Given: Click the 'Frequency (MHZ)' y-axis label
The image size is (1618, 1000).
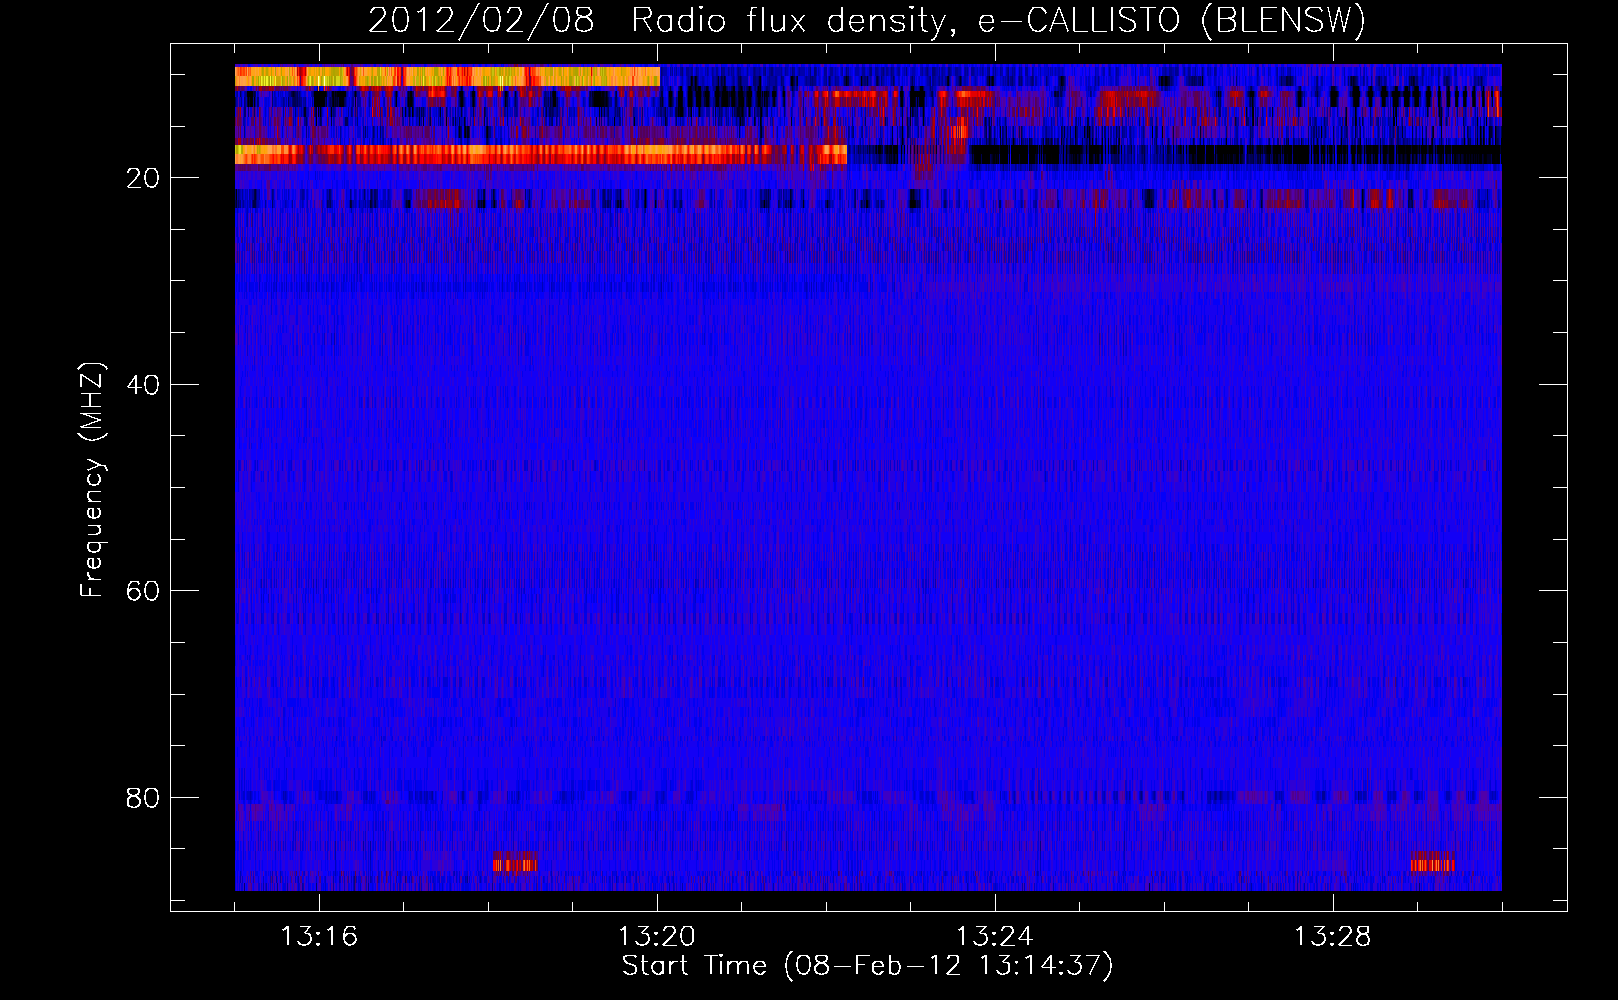Looking at the screenshot, I should (x=92, y=480).
